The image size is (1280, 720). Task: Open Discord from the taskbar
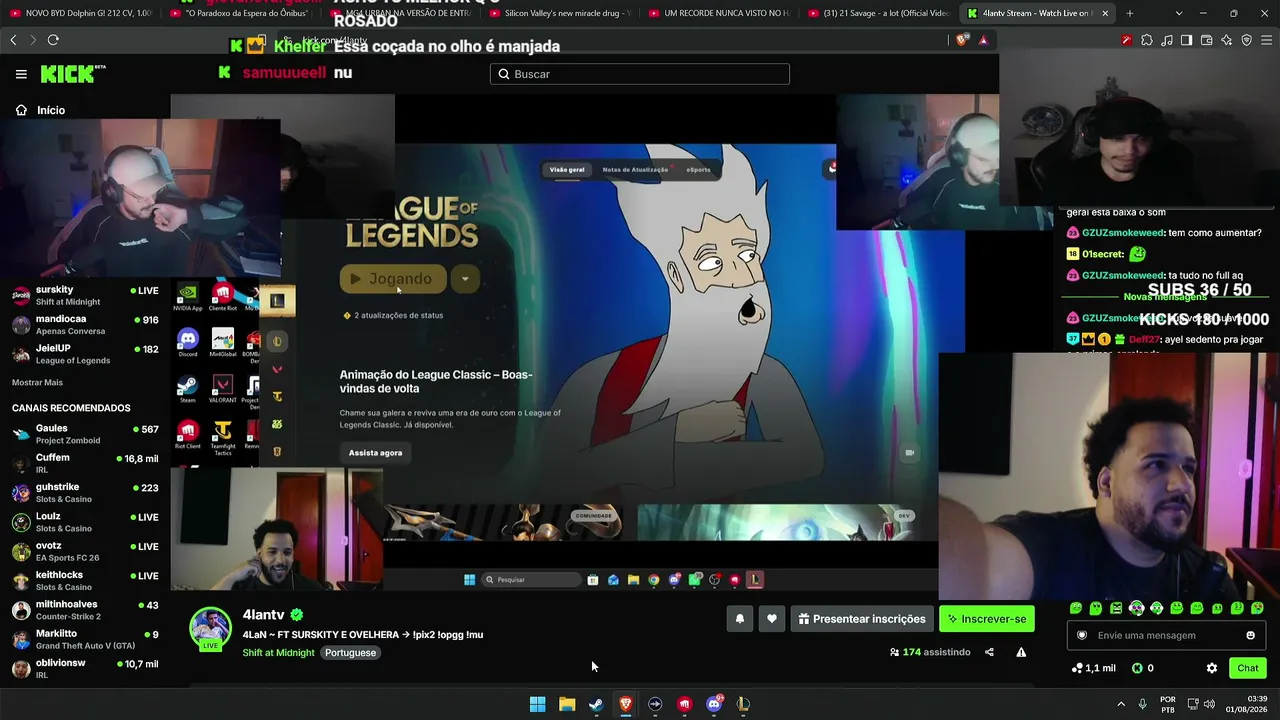coord(714,704)
